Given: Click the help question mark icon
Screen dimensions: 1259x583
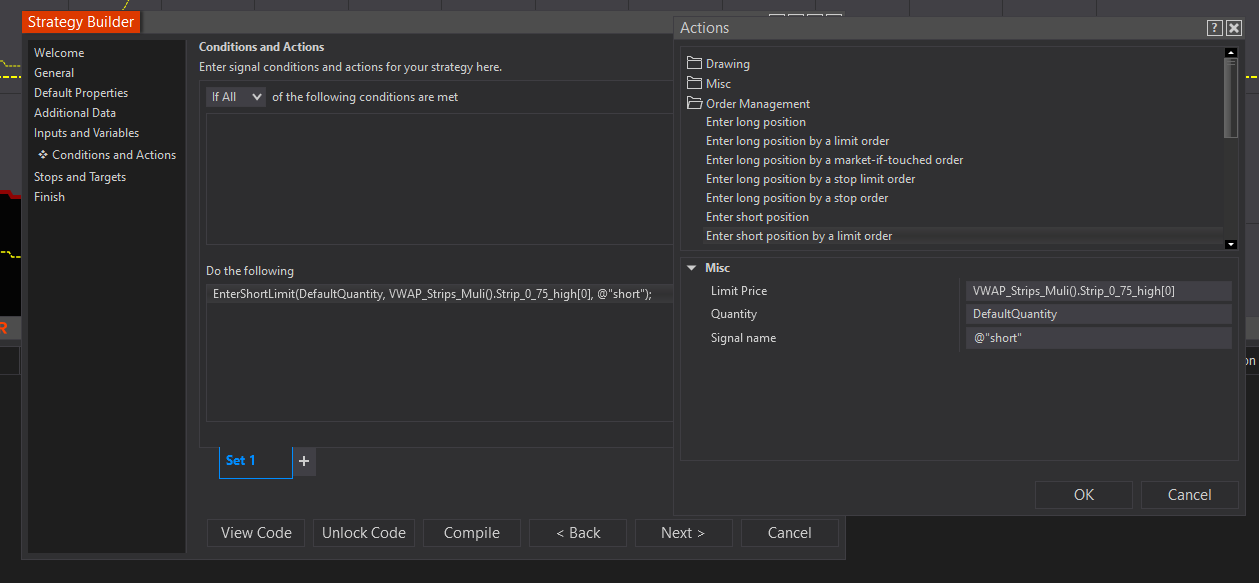Looking at the screenshot, I should (x=1215, y=28).
